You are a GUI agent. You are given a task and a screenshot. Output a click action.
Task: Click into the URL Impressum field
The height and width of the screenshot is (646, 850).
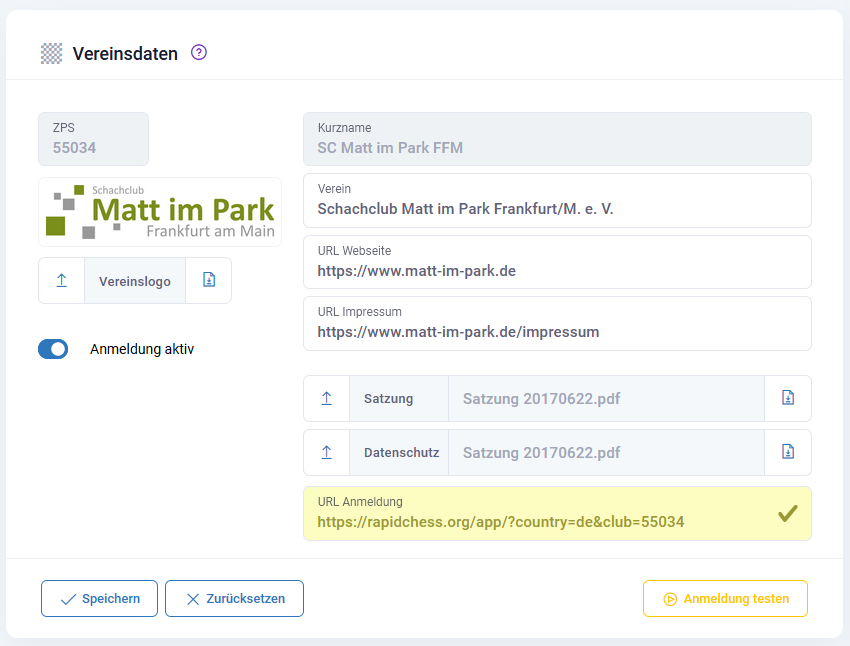557,332
